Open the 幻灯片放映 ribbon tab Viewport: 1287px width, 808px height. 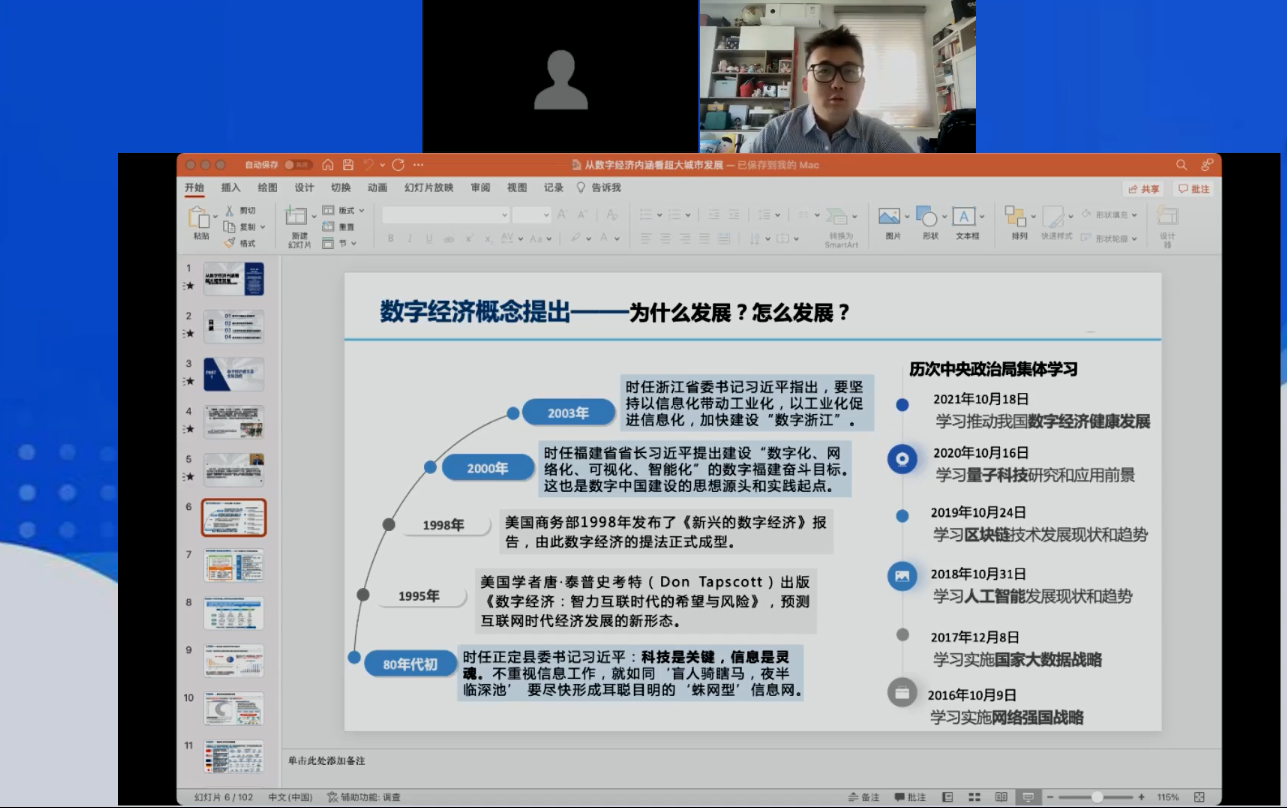(429, 188)
